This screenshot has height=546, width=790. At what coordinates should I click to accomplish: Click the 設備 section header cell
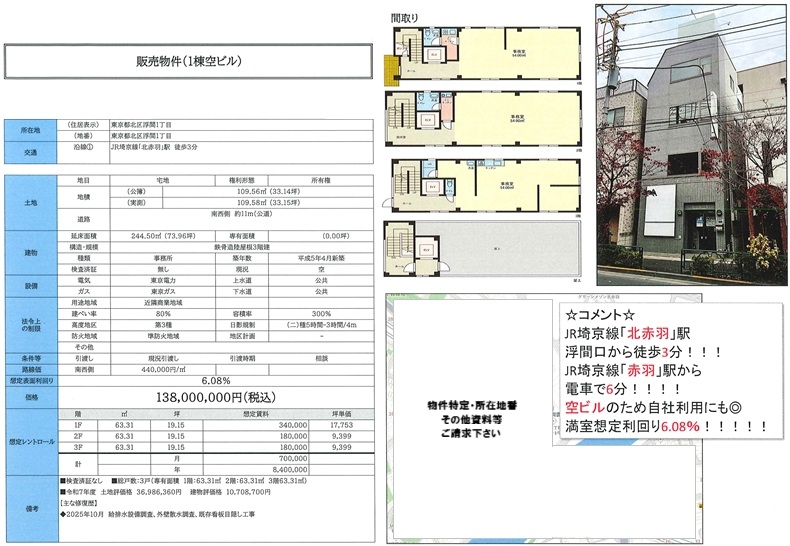click(x=31, y=286)
